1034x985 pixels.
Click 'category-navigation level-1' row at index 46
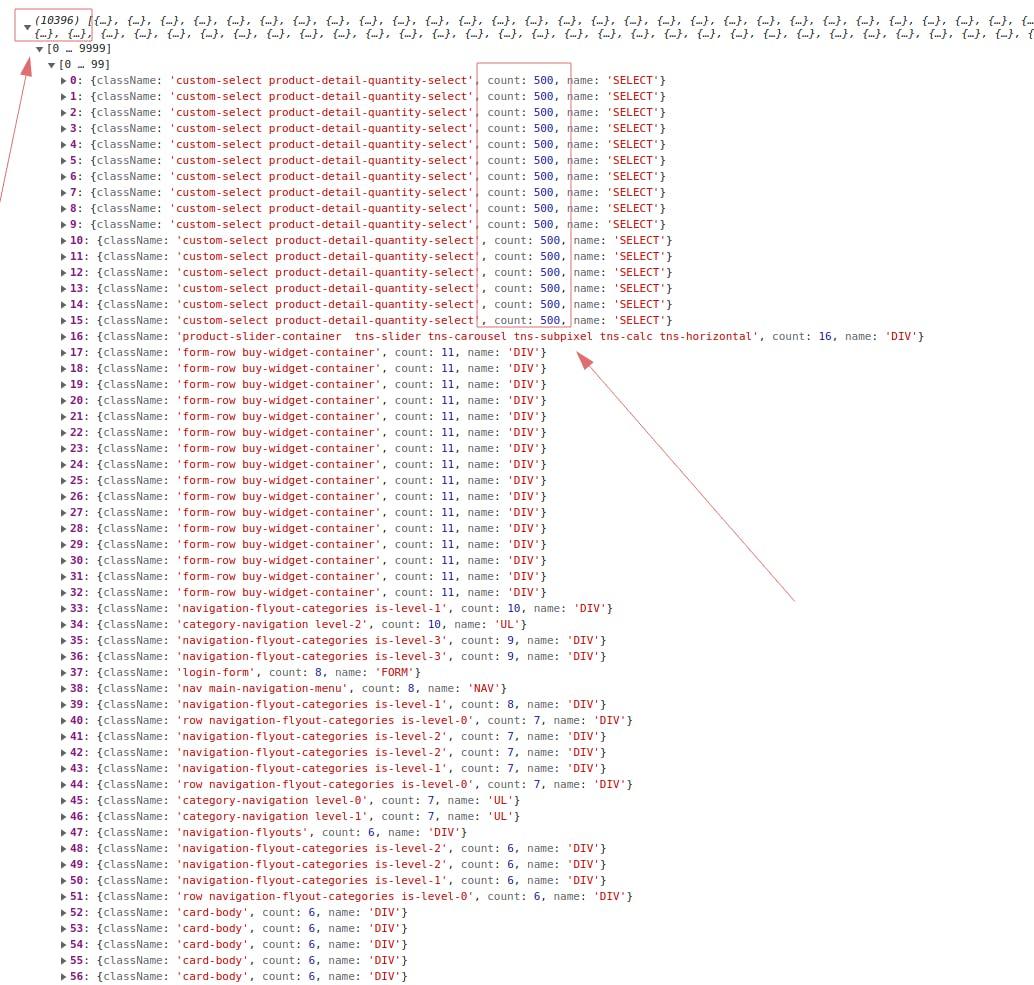click(x=295, y=816)
